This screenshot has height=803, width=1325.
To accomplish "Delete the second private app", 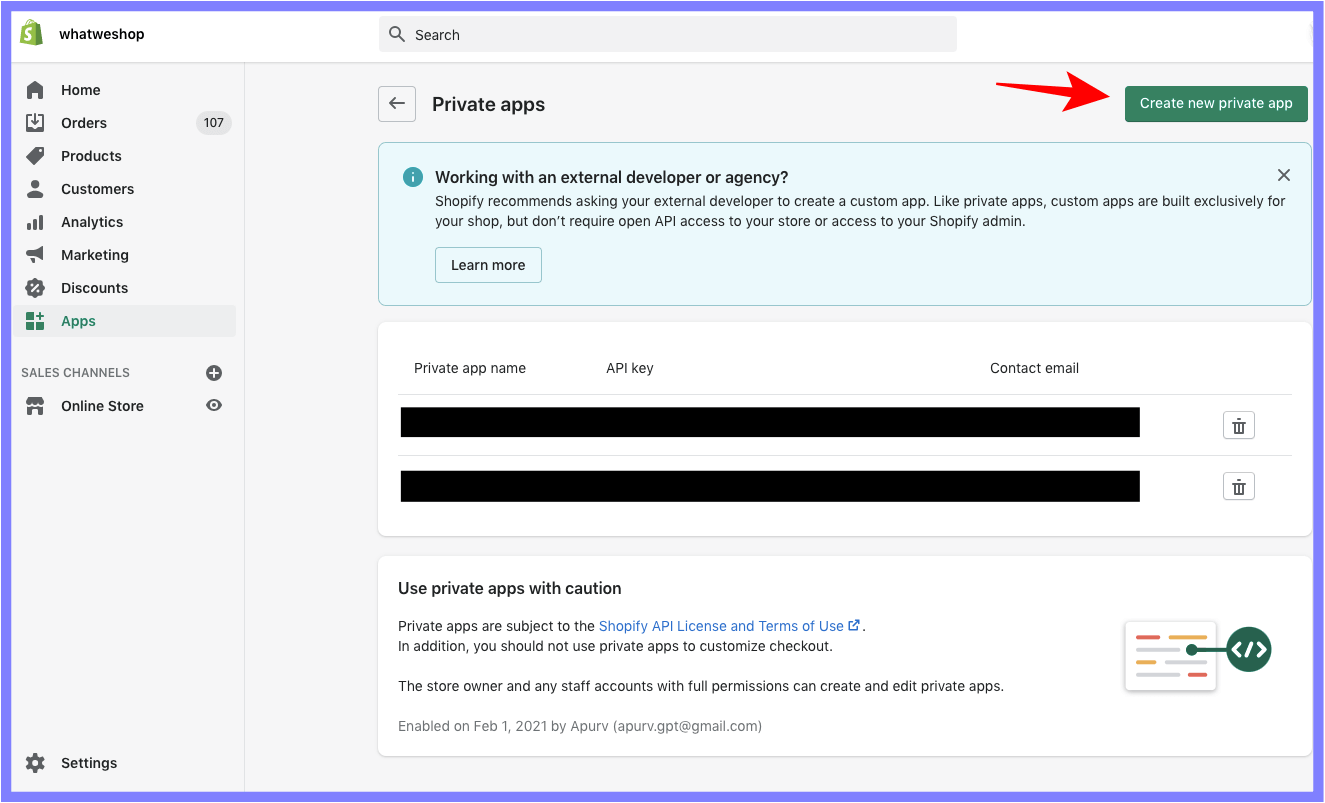I will click(1239, 486).
